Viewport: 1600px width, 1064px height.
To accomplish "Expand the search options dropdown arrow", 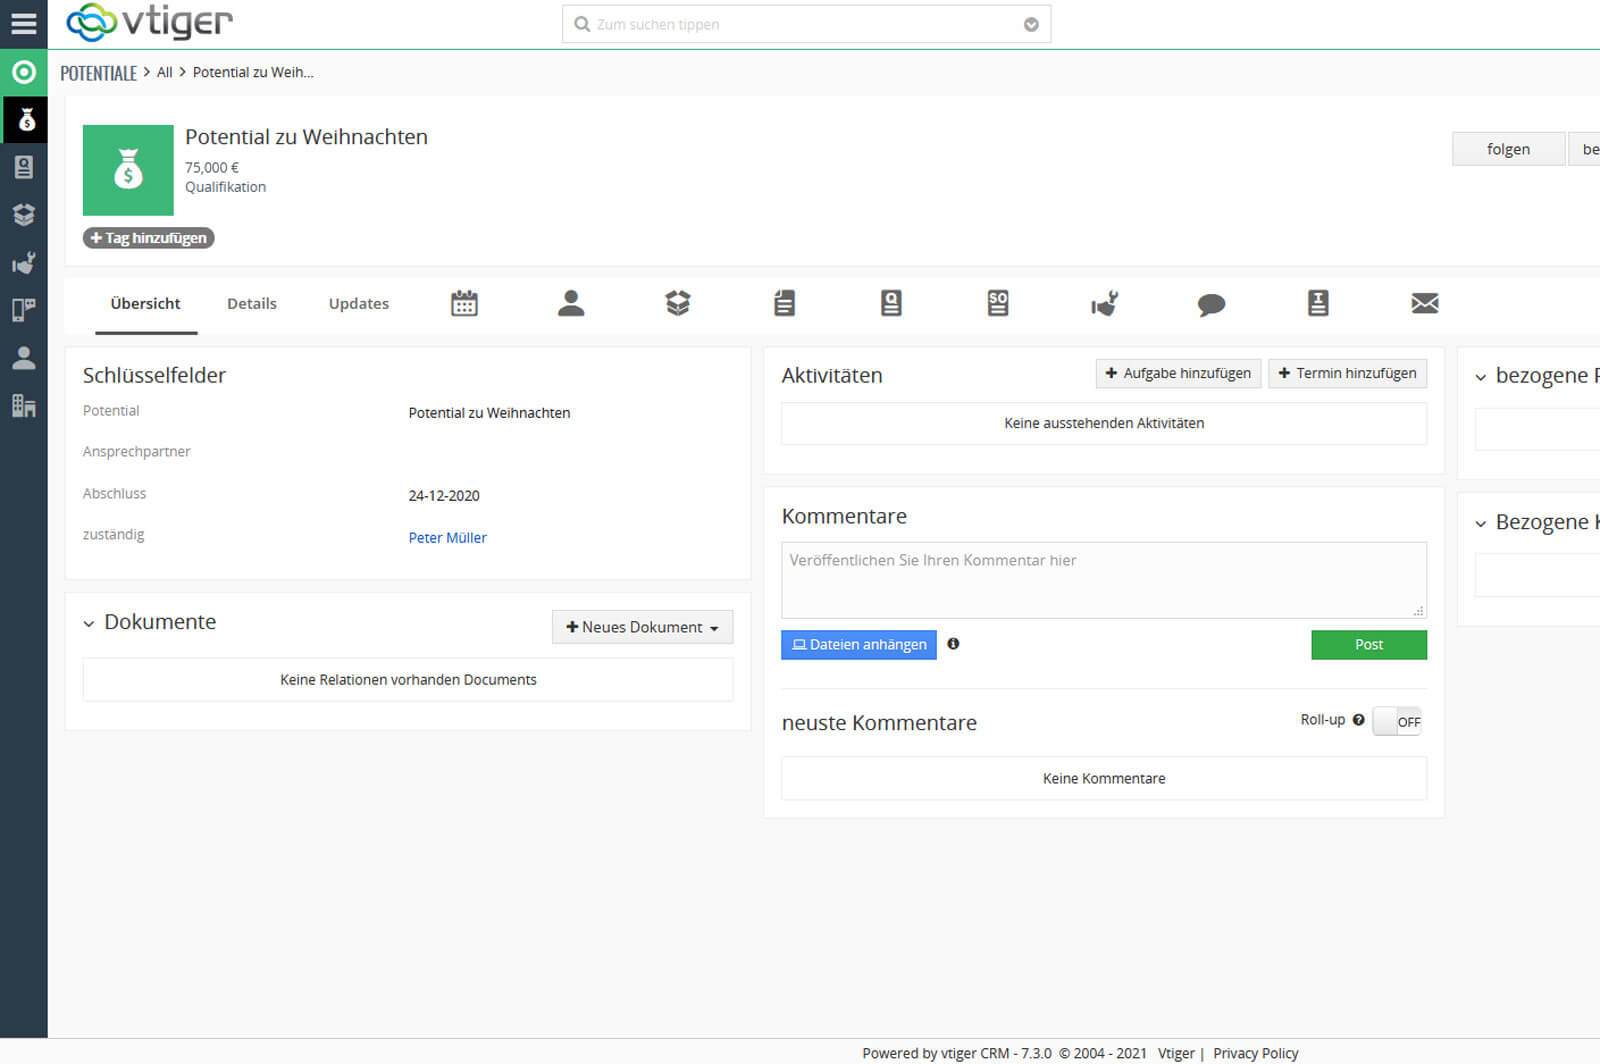I will pyautogui.click(x=1031, y=25).
